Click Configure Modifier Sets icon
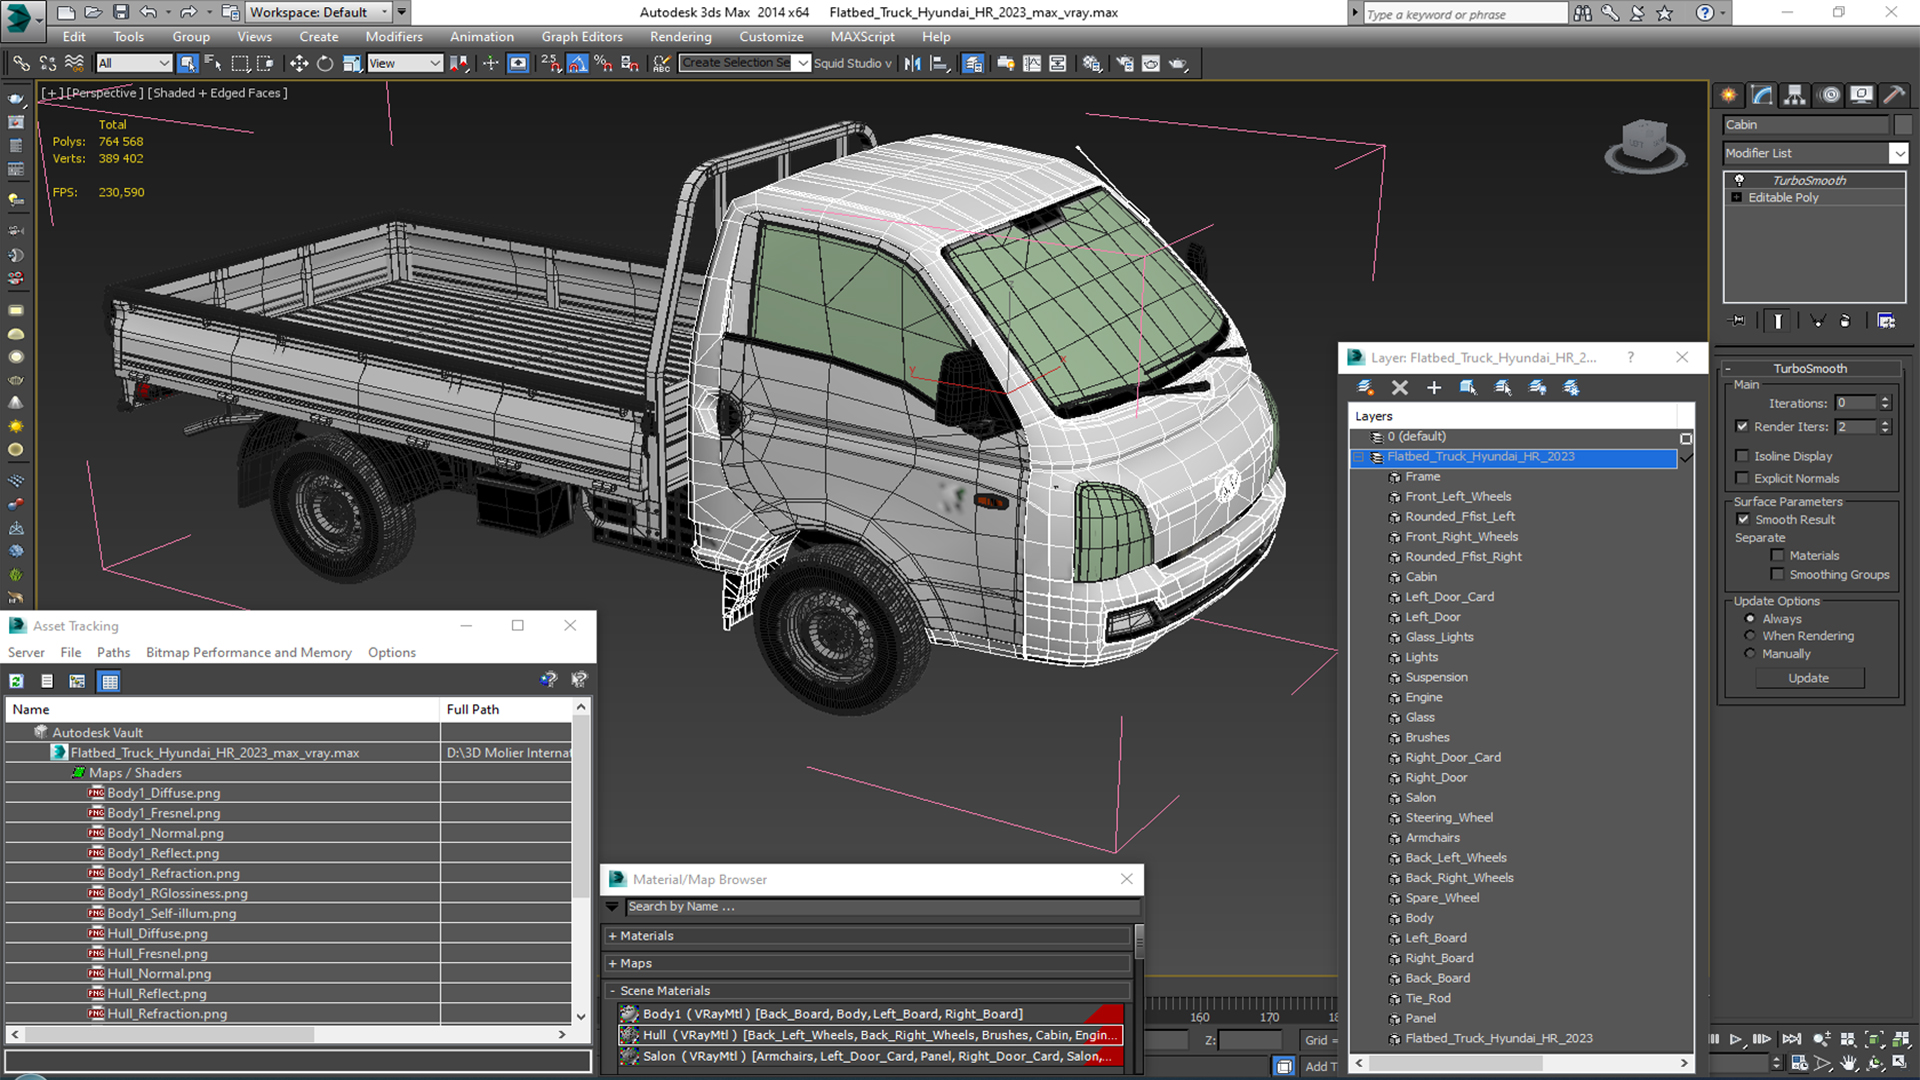This screenshot has width=1920, height=1080. point(1886,321)
